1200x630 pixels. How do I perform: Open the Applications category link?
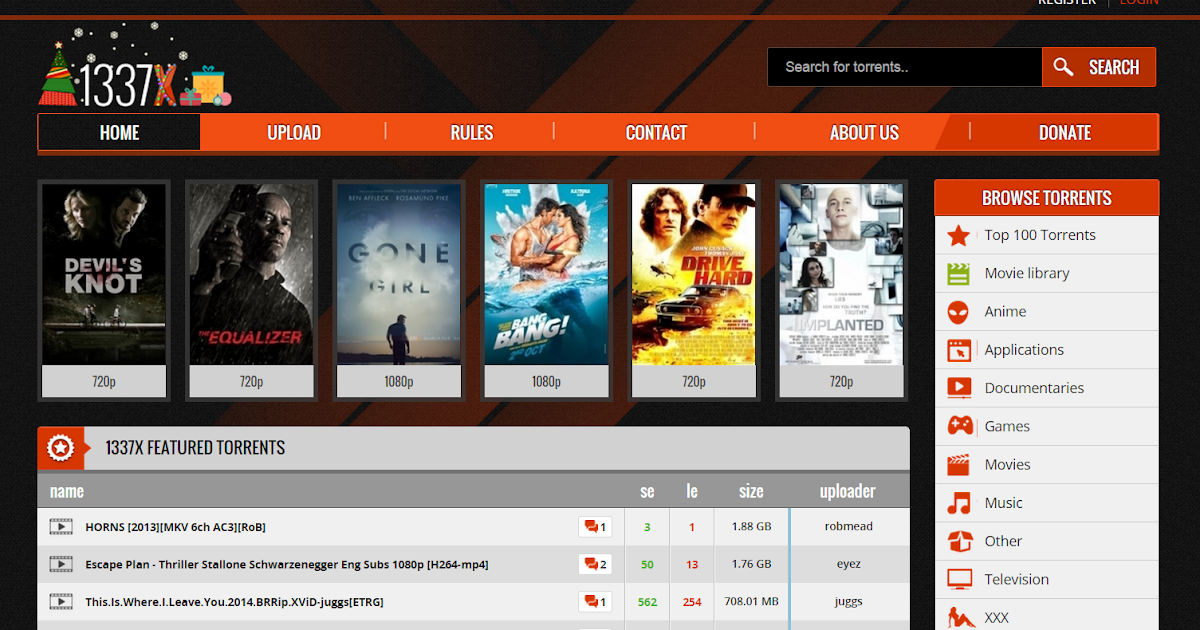click(1024, 350)
